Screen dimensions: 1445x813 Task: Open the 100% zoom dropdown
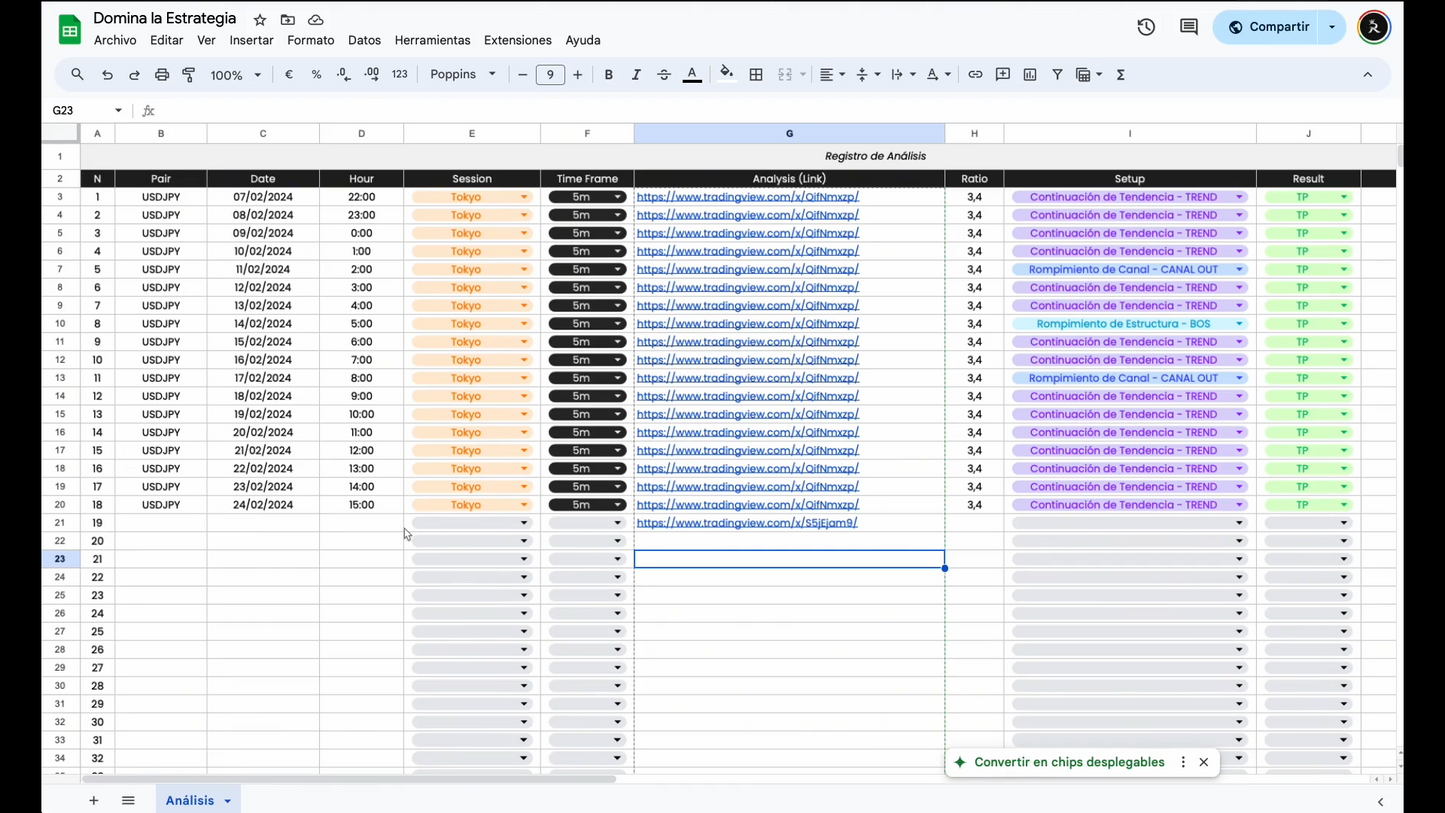point(236,75)
